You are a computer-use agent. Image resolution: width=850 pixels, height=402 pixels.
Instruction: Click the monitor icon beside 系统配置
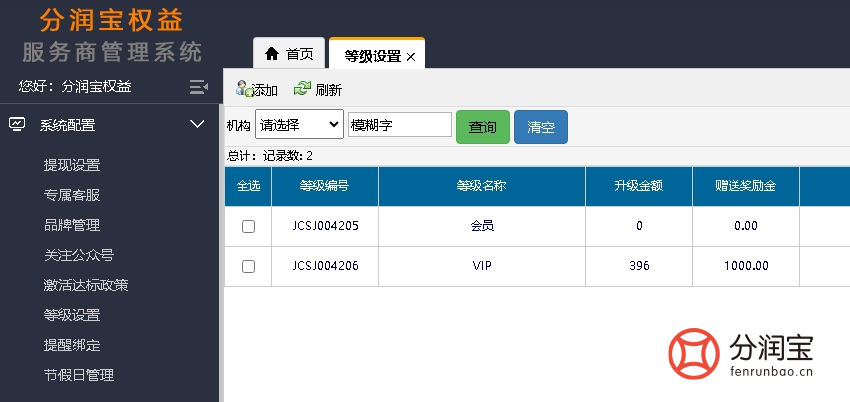click(17, 125)
